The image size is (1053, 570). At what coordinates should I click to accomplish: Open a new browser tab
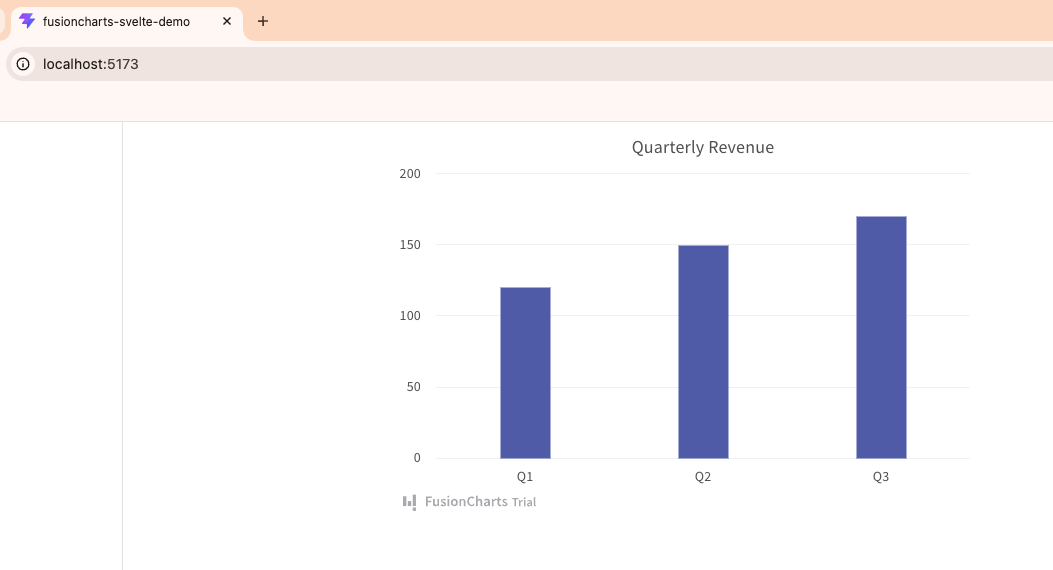[263, 21]
